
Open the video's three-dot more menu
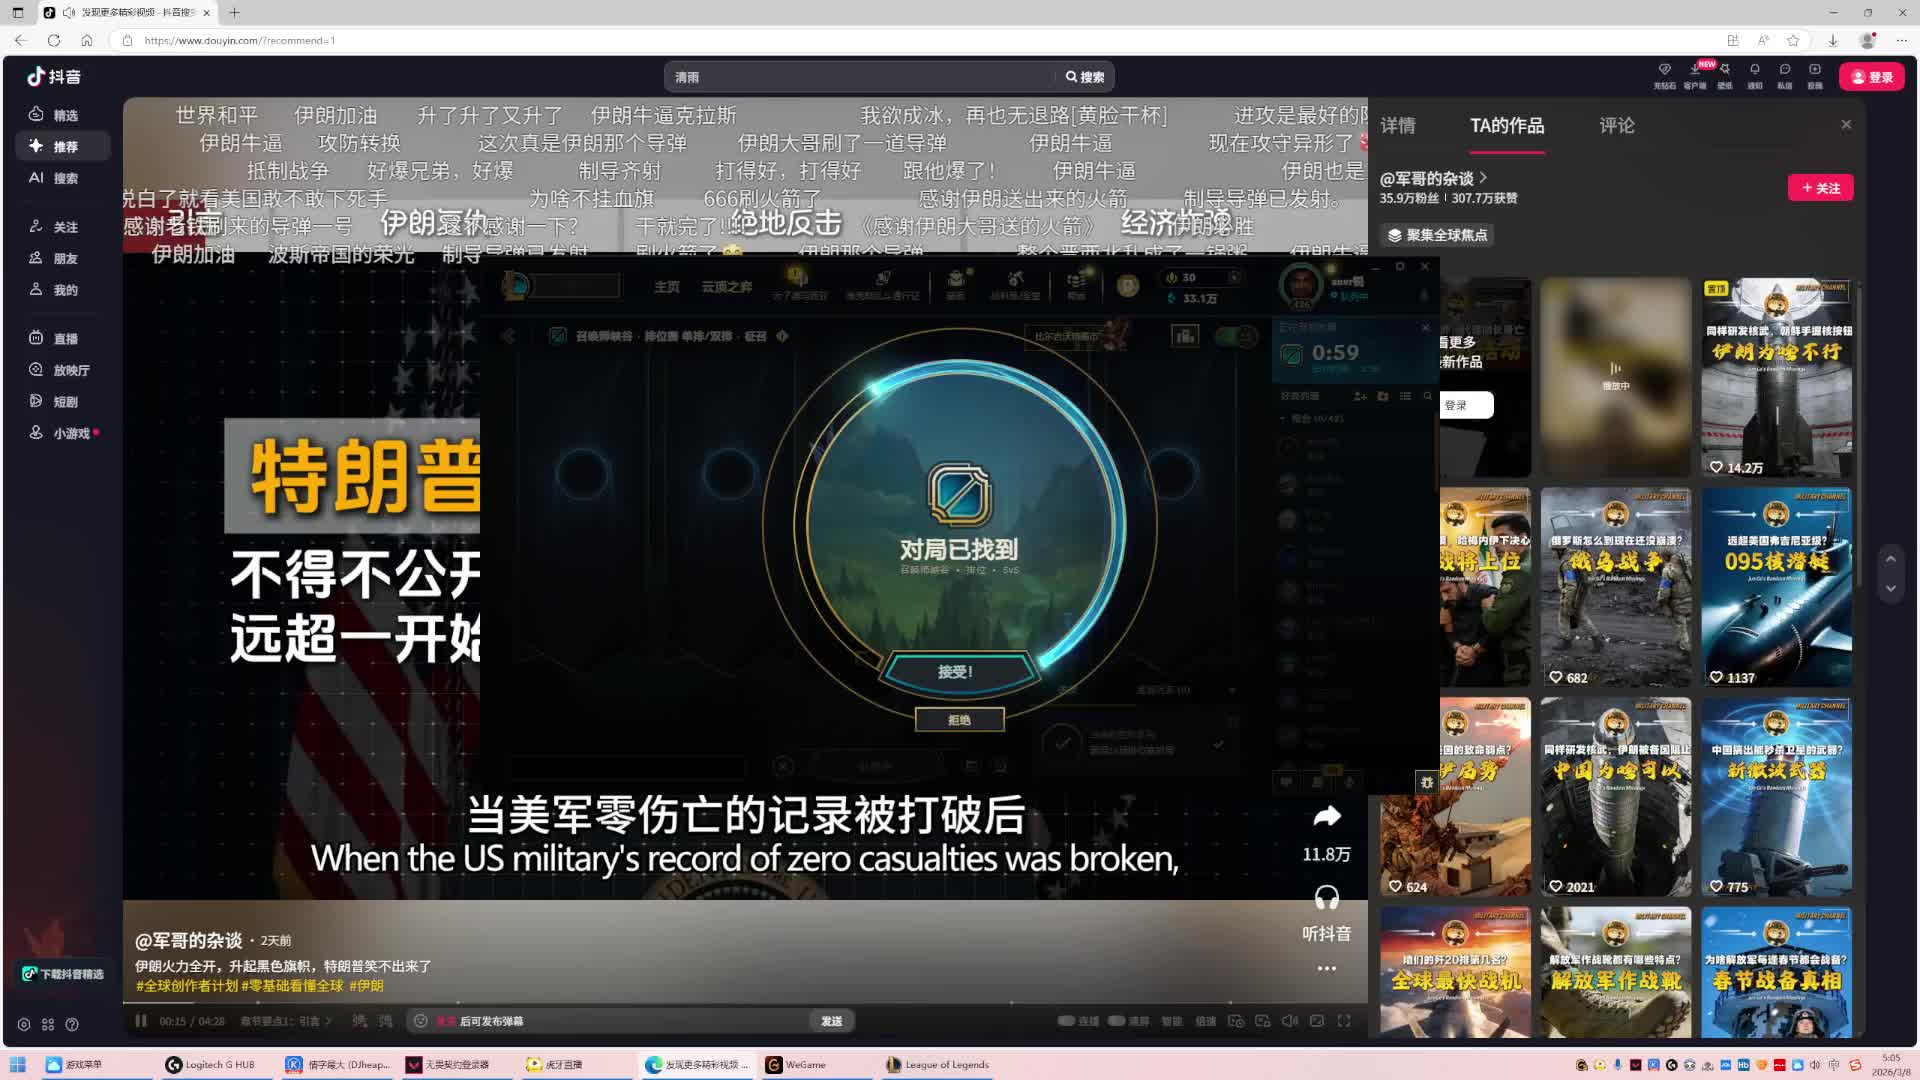click(x=1326, y=968)
